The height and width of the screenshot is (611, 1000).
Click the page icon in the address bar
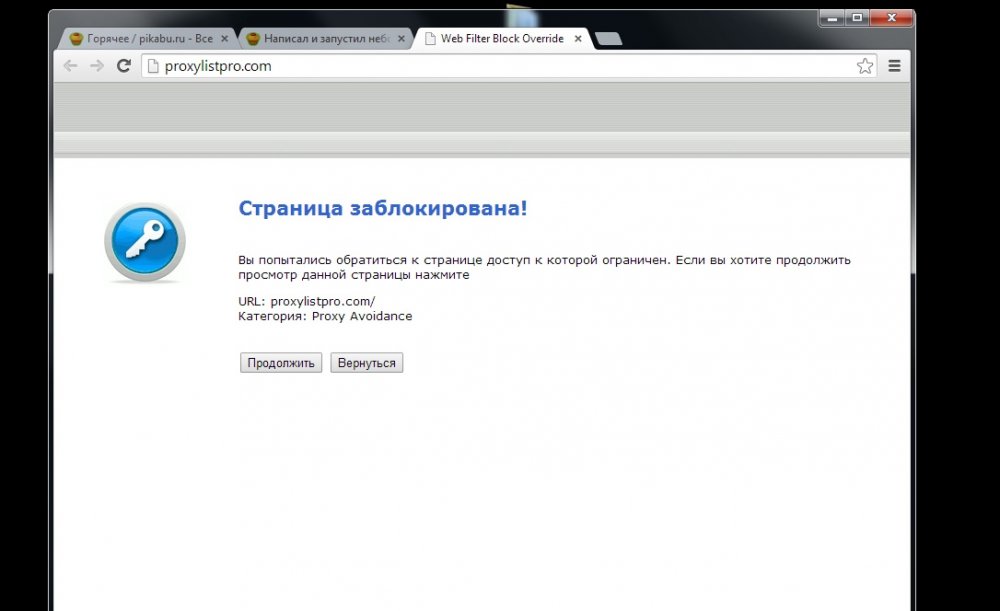click(152, 66)
